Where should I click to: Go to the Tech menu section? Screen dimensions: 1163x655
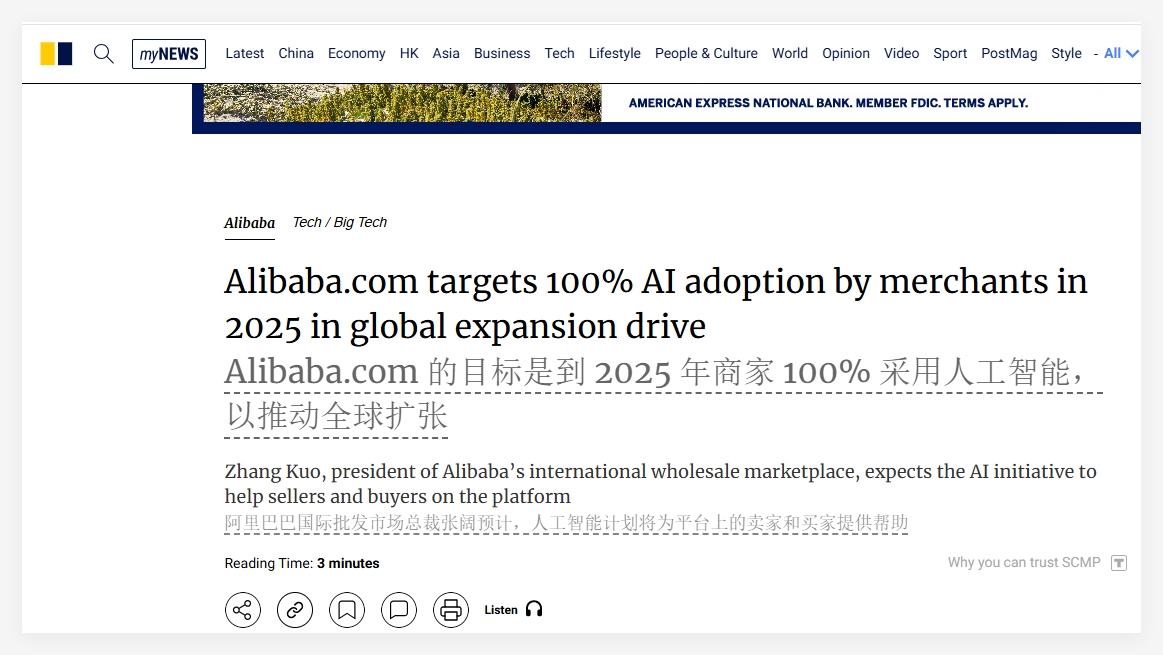click(559, 54)
